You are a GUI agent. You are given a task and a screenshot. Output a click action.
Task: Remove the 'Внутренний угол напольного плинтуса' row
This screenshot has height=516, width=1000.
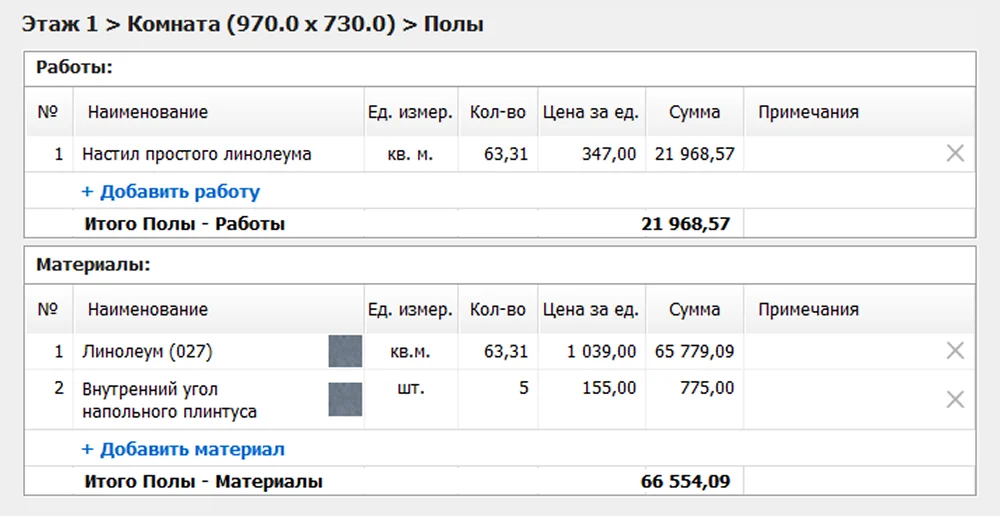[x=955, y=399]
